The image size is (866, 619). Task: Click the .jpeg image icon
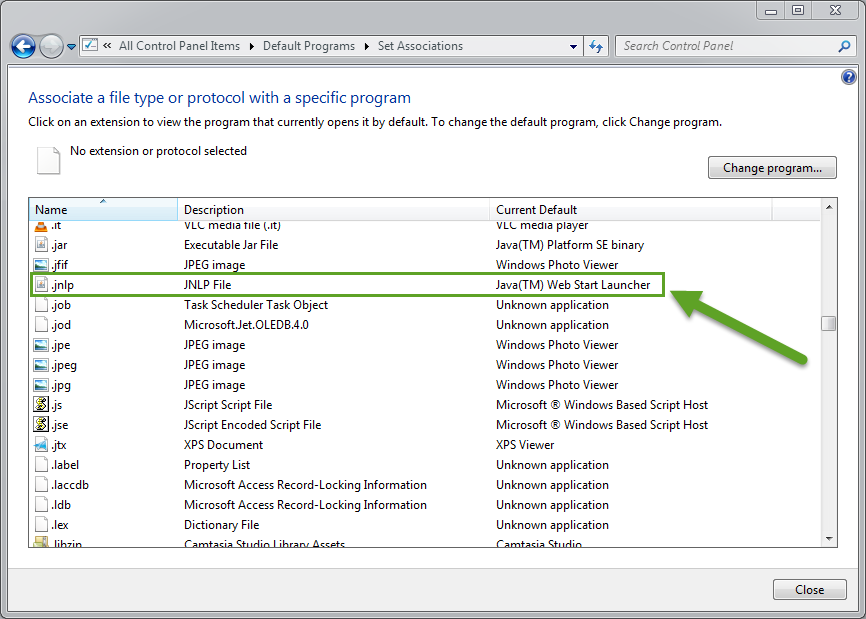(x=41, y=364)
